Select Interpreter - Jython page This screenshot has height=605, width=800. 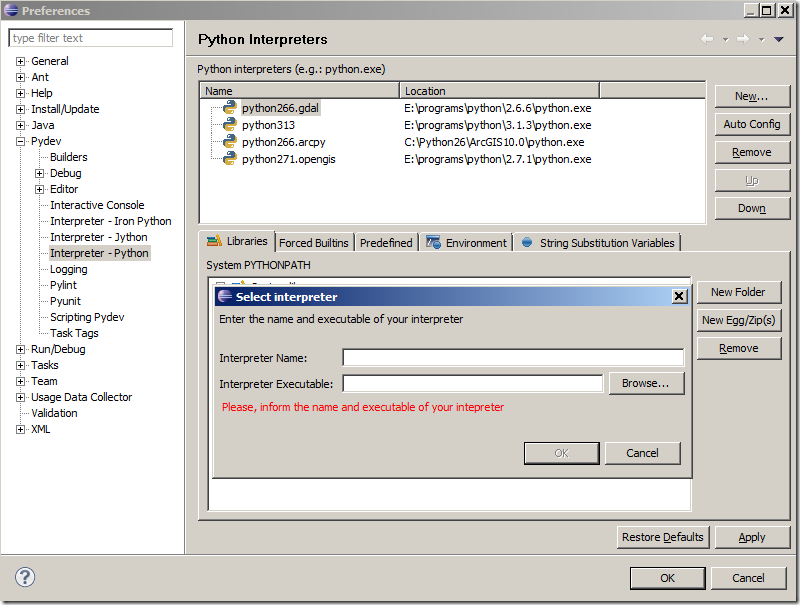pyautogui.click(x=98, y=237)
